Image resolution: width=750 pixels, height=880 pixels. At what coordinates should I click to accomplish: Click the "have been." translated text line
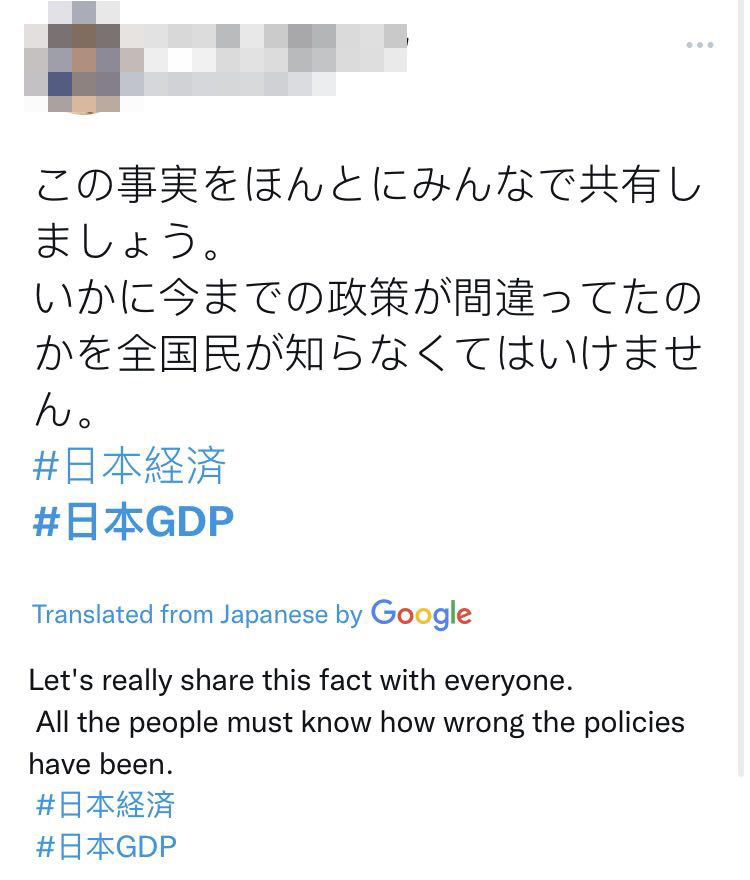pos(101,764)
